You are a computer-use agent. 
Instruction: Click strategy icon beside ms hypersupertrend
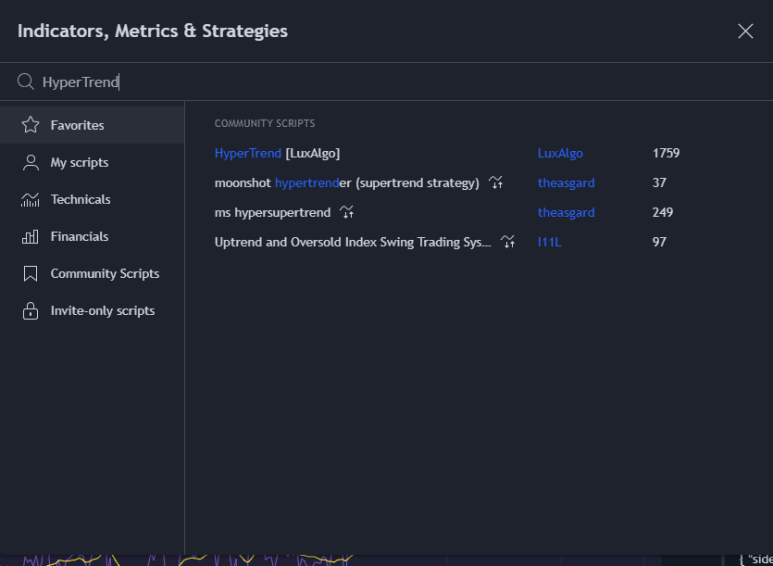pos(347,212)
